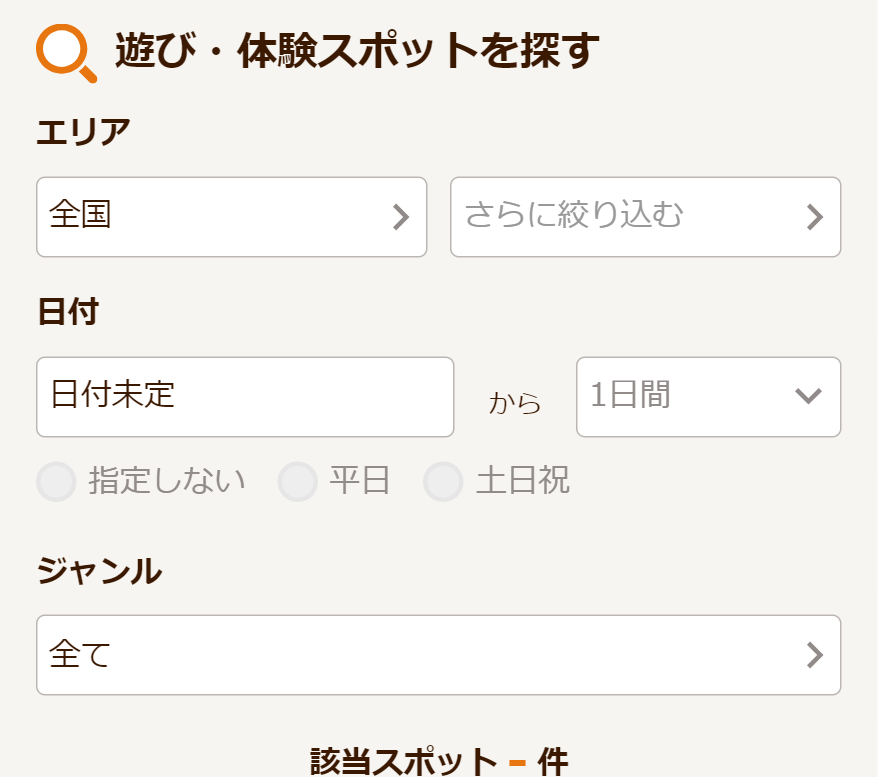
Task: Click the ジャンル section label
Action: coord(99,571)
